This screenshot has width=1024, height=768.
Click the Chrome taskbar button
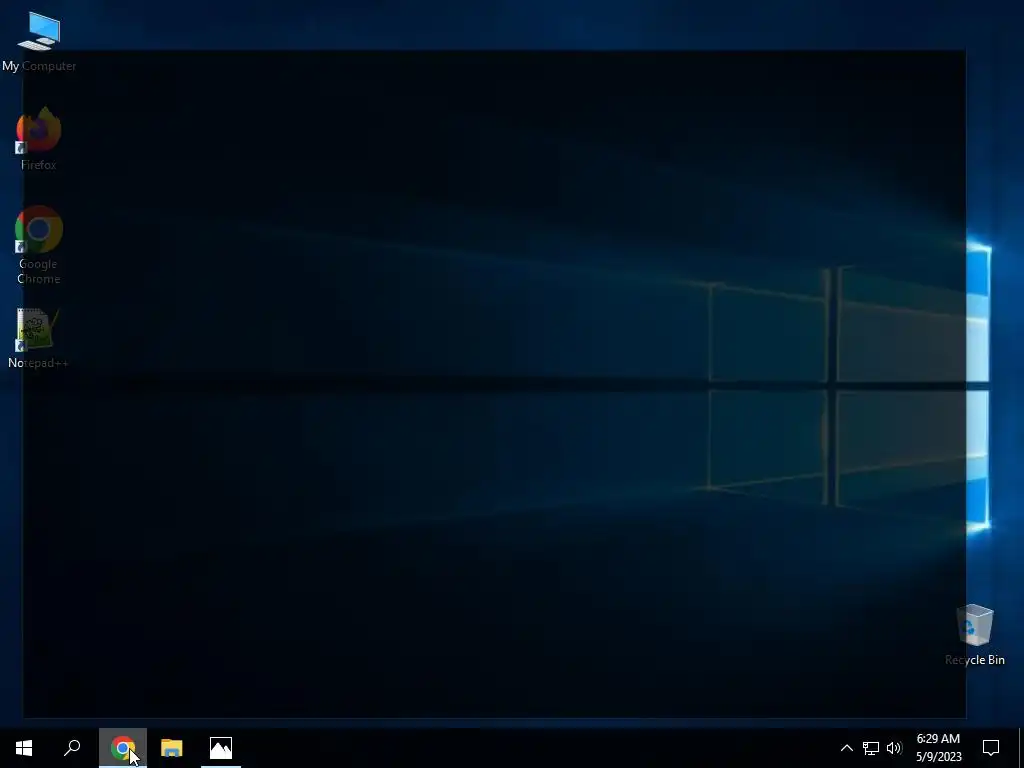coord(123,748)
